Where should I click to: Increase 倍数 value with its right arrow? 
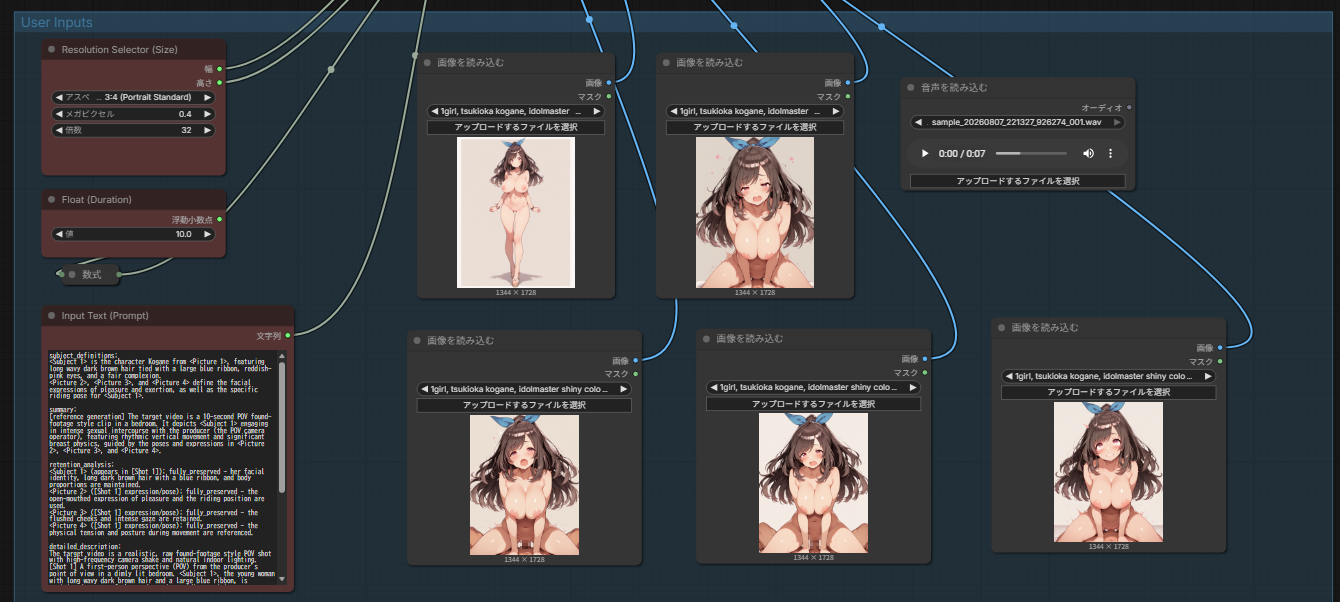tap(208, 130)
